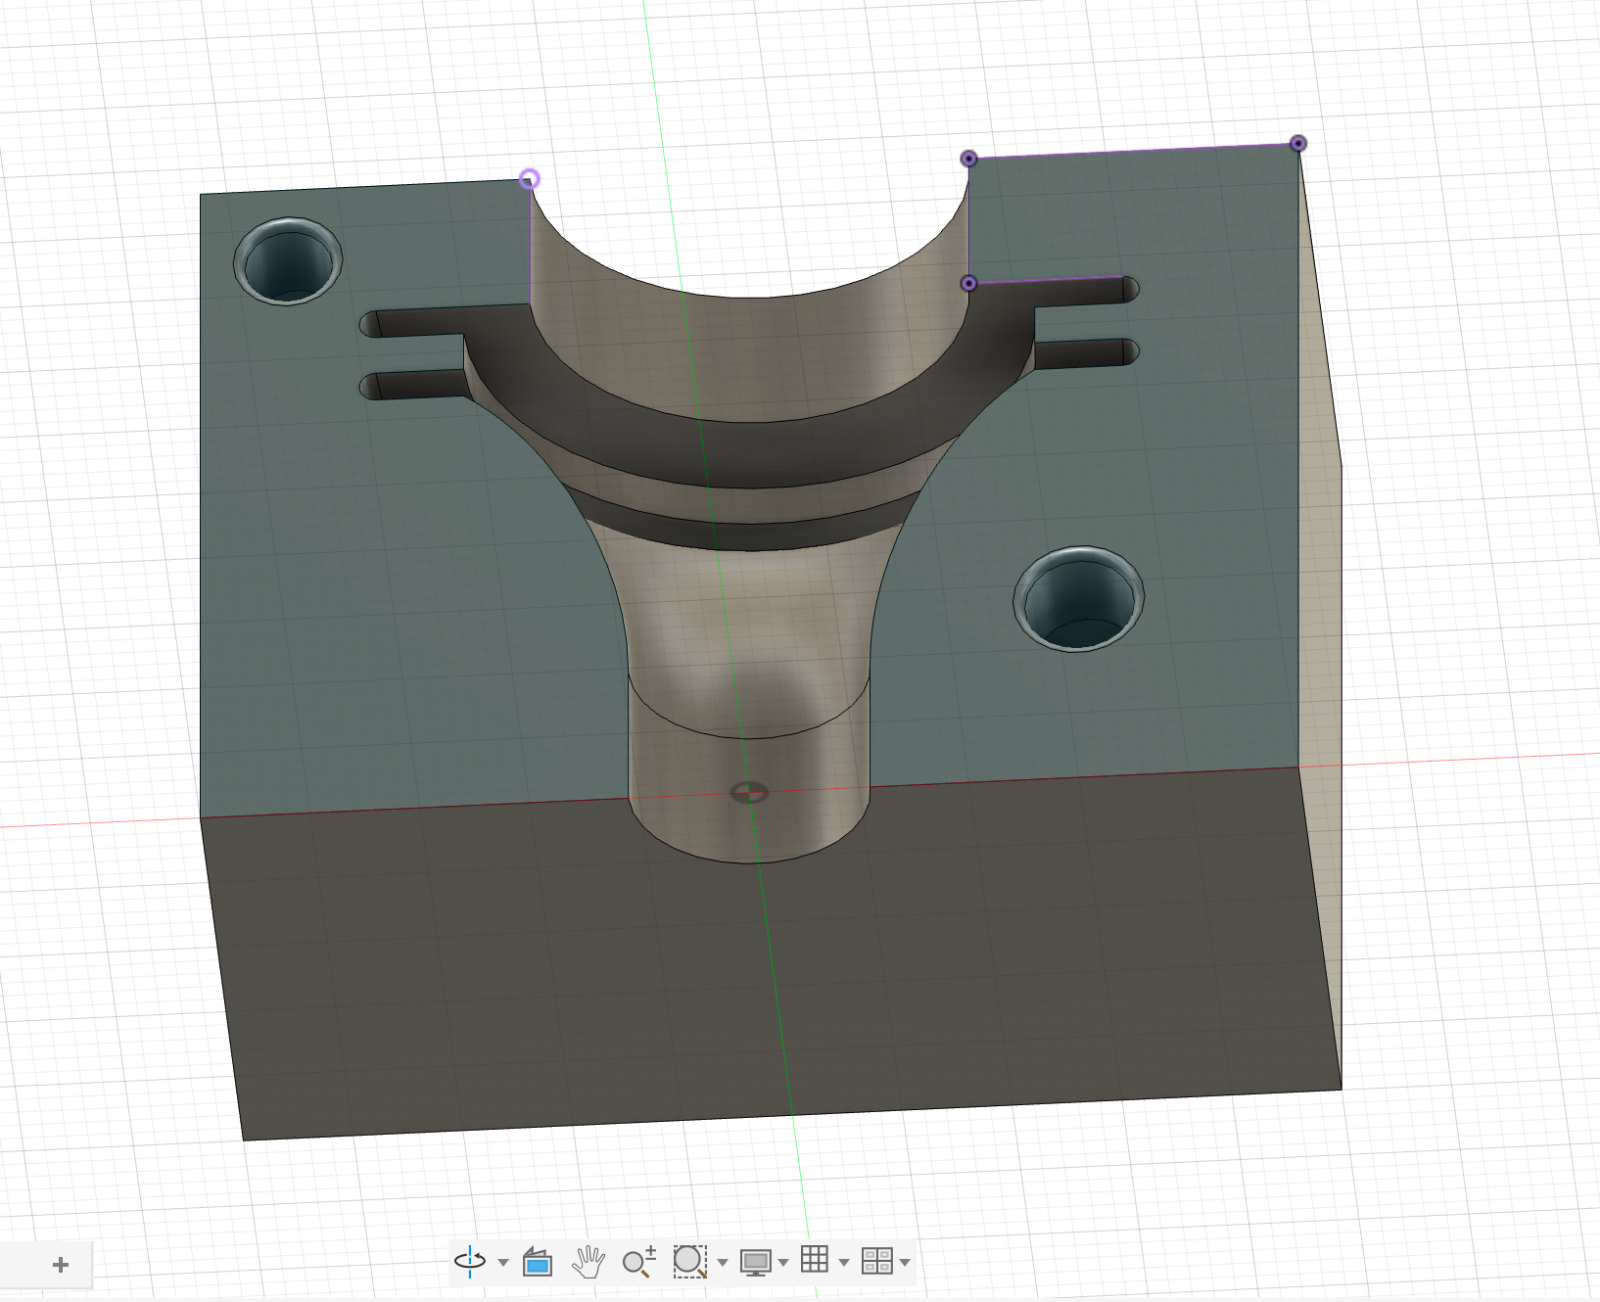Select the sketch point at the block's top-right corner
The width and height of the screenshot is (1600, 1302).
[x=1298, y=143]
